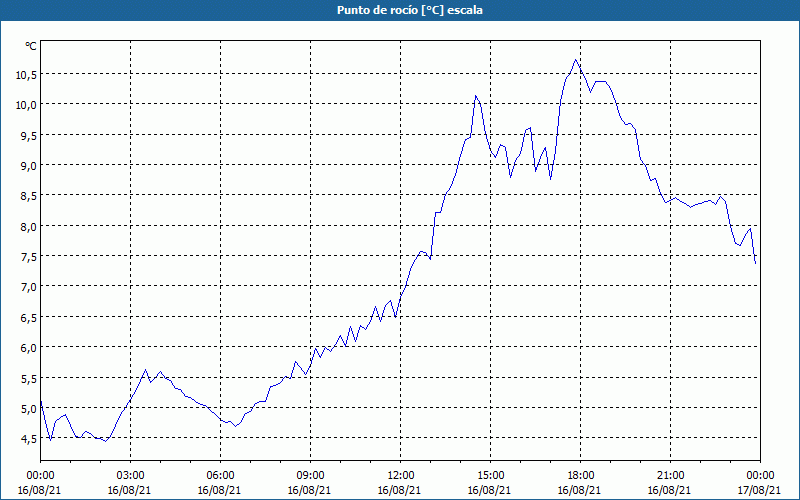
Task: Click the 7,5 y-axis label
Action: tap(29, 257)
